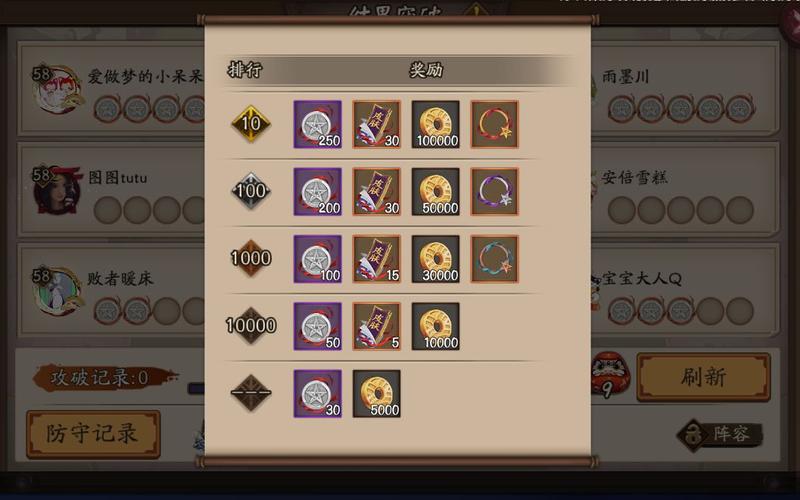The height and width of the screenshot is (500, 800).
Task: Tap the 5000 gold coin reward
Action: click(377, 394)
